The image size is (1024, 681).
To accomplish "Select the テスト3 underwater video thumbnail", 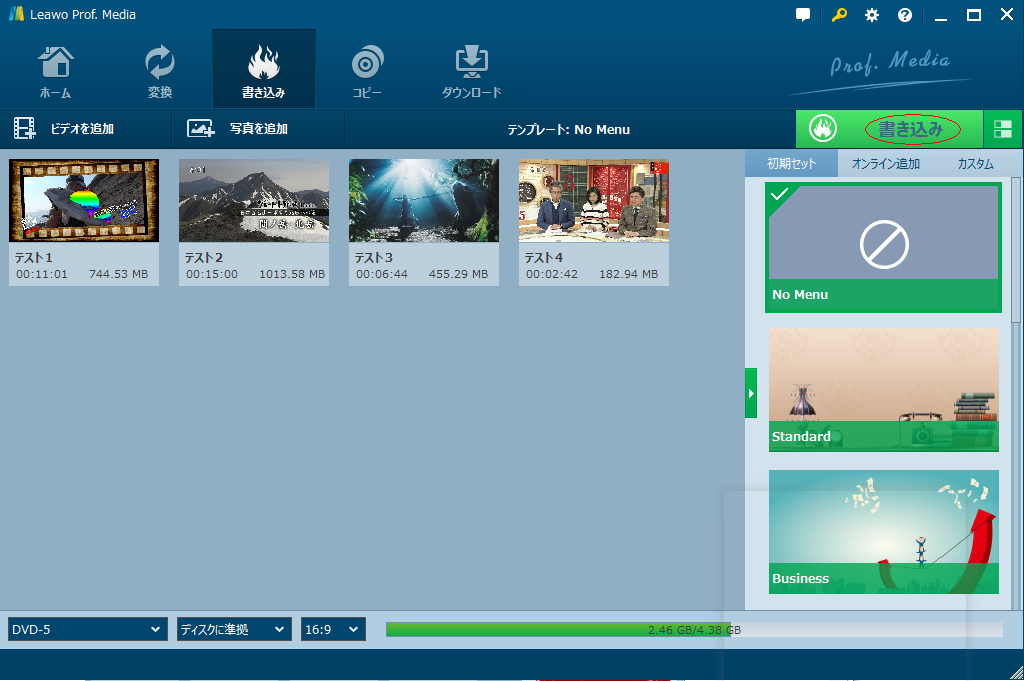I will point(424,200).
